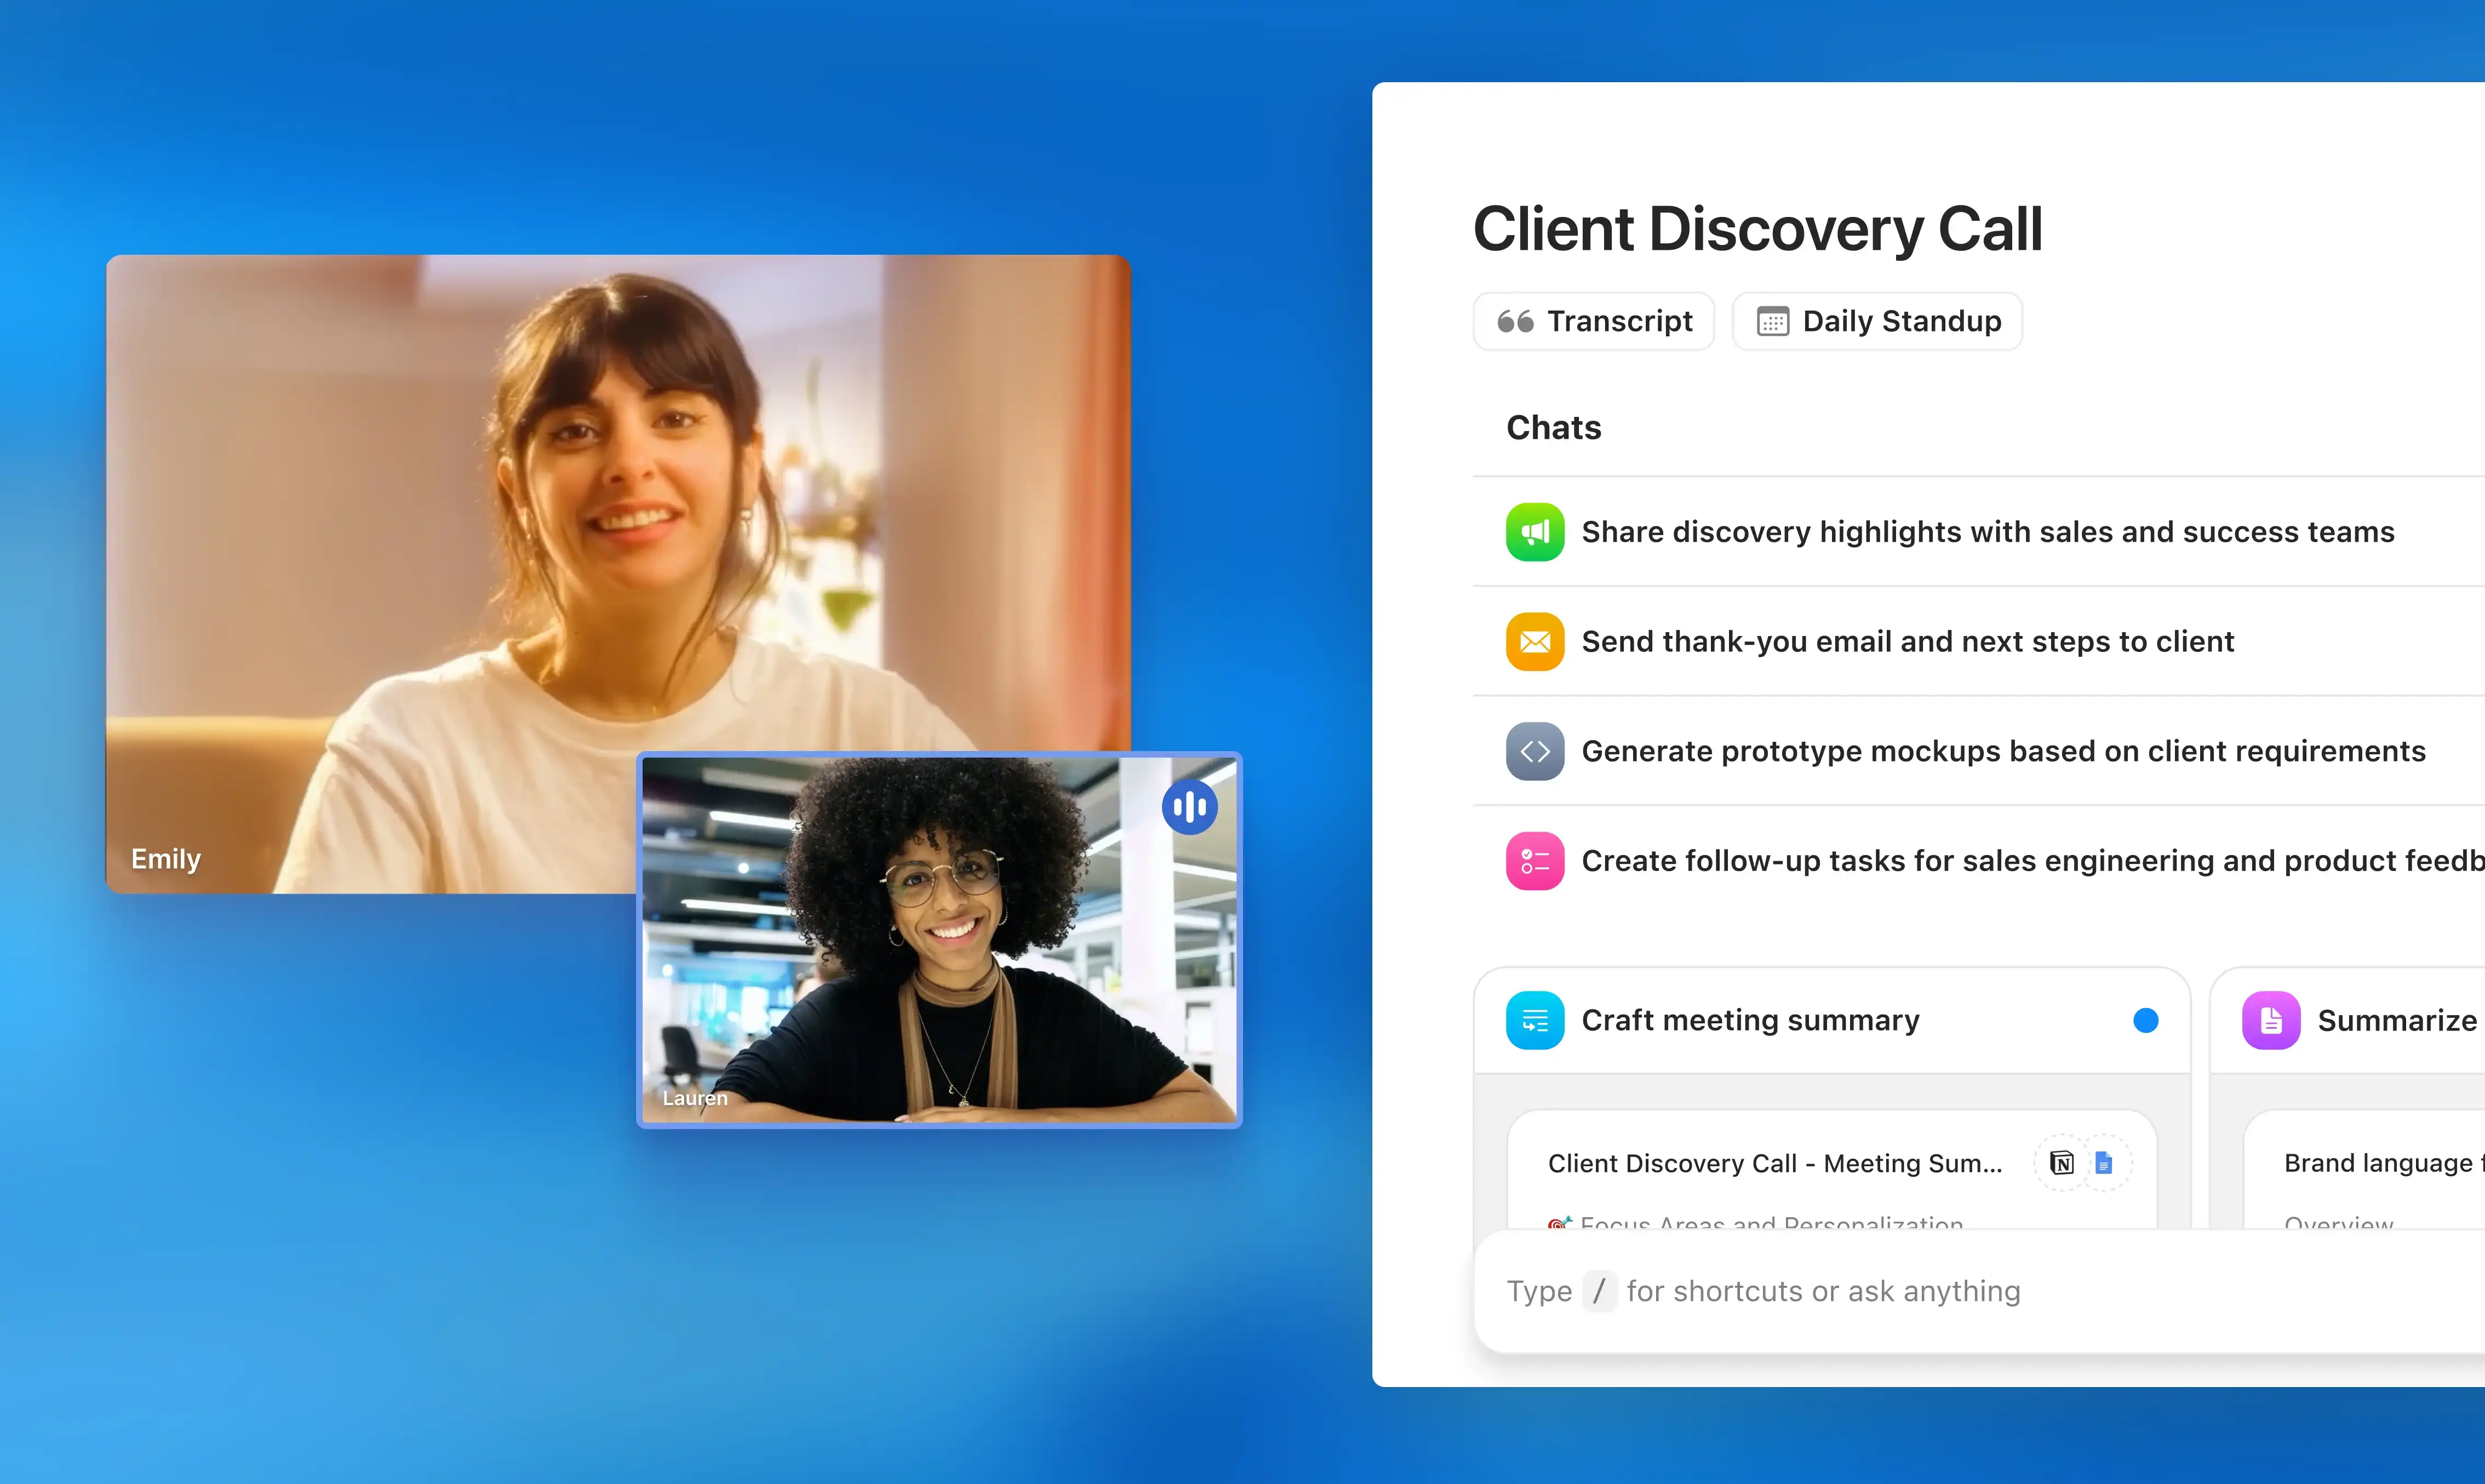Click the blue status dot beside Craft meeting summary
This screenshot has width=2485, height=1484.
(x=2145, y=1020)
